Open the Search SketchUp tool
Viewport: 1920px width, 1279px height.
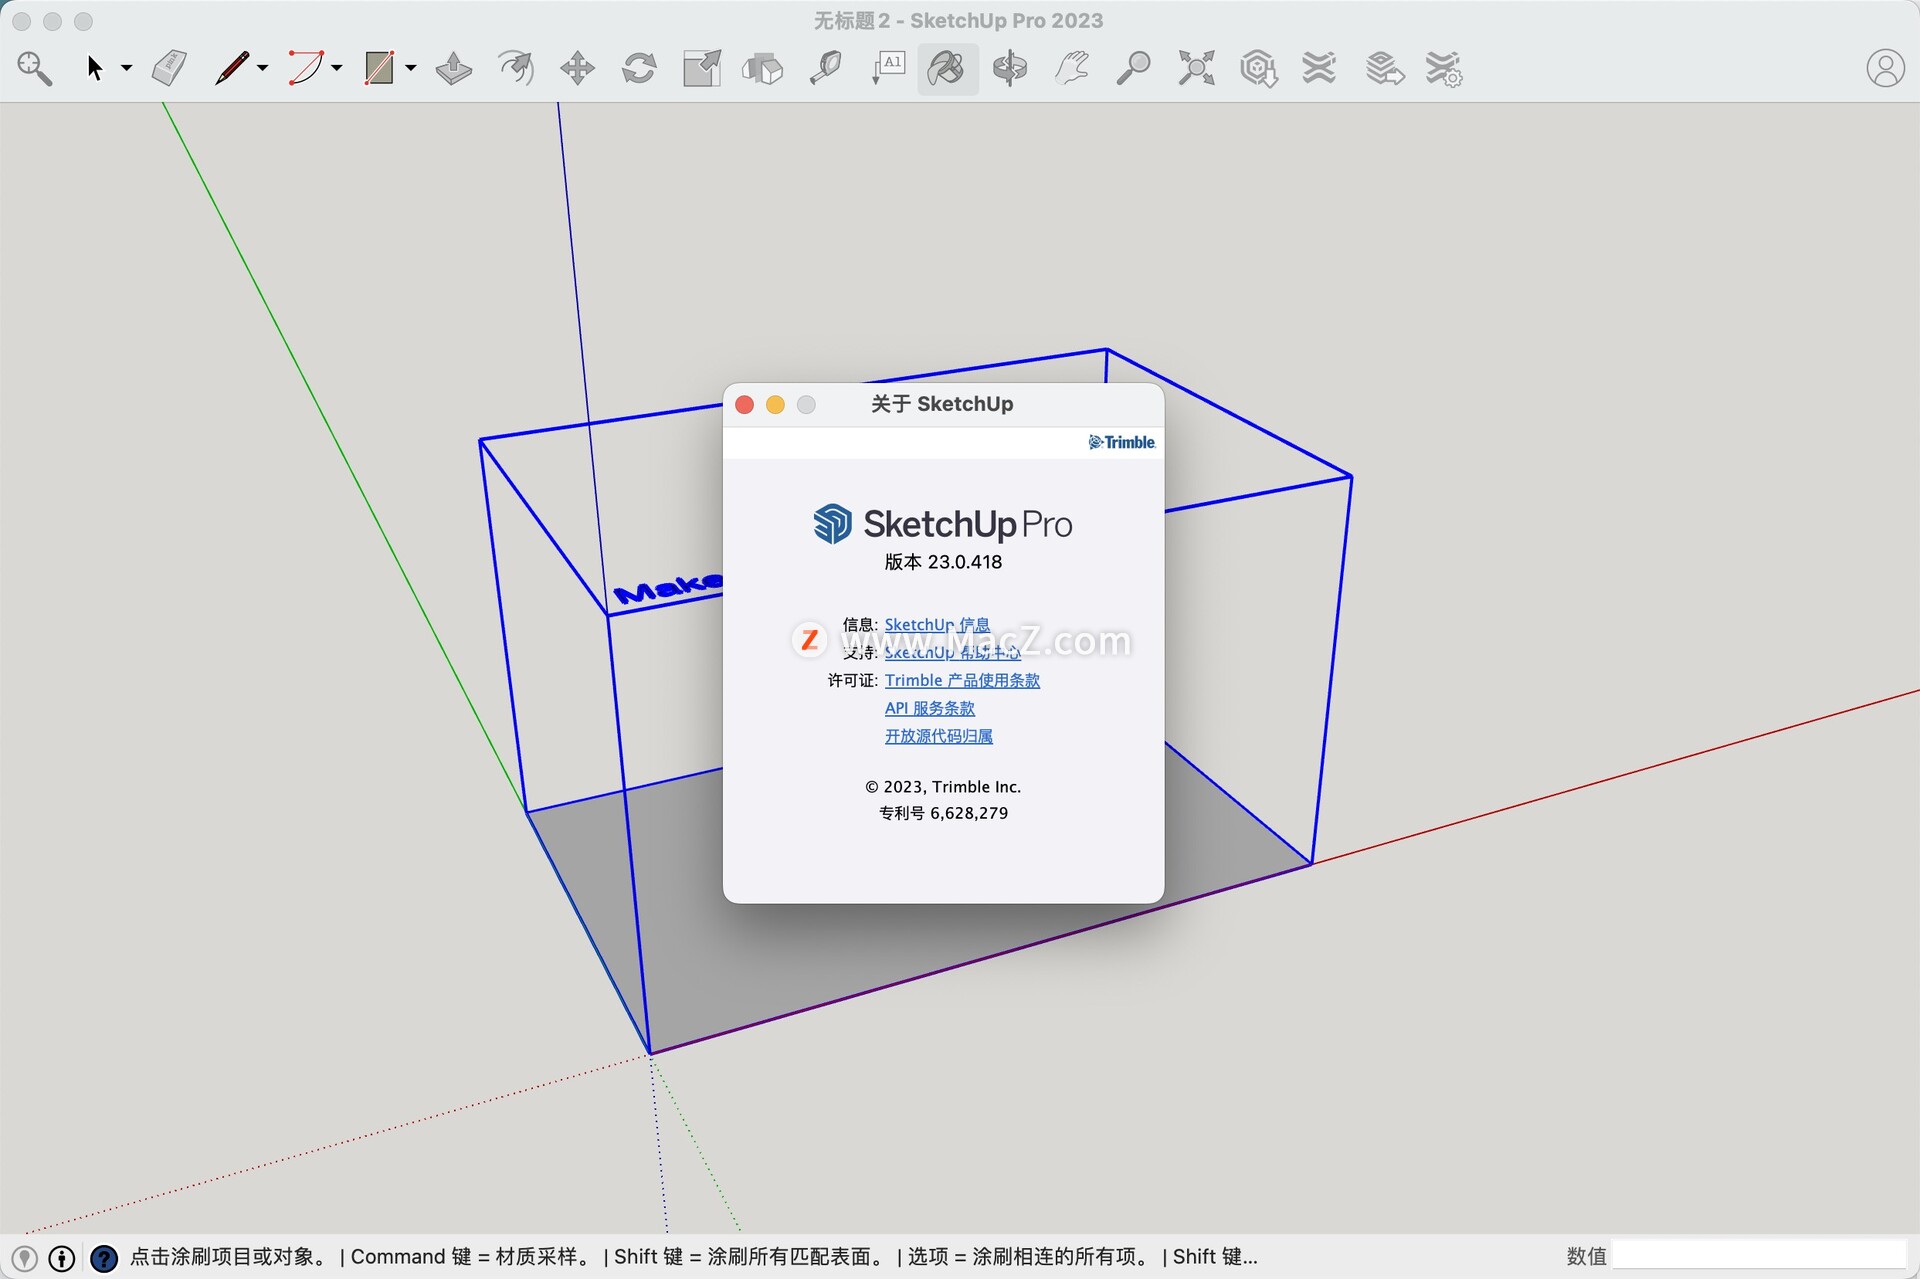tap(34, 68)
